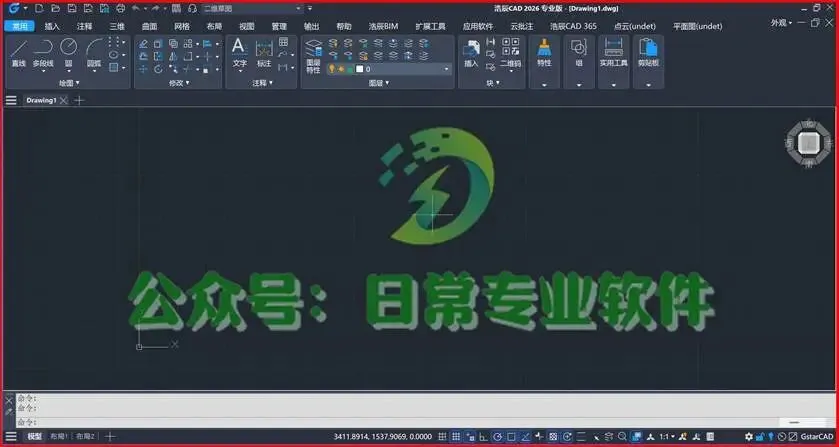Open the Appearance (外观) dropdown
The width and height of the screenshot is (839, 447).
coord(782,23)
